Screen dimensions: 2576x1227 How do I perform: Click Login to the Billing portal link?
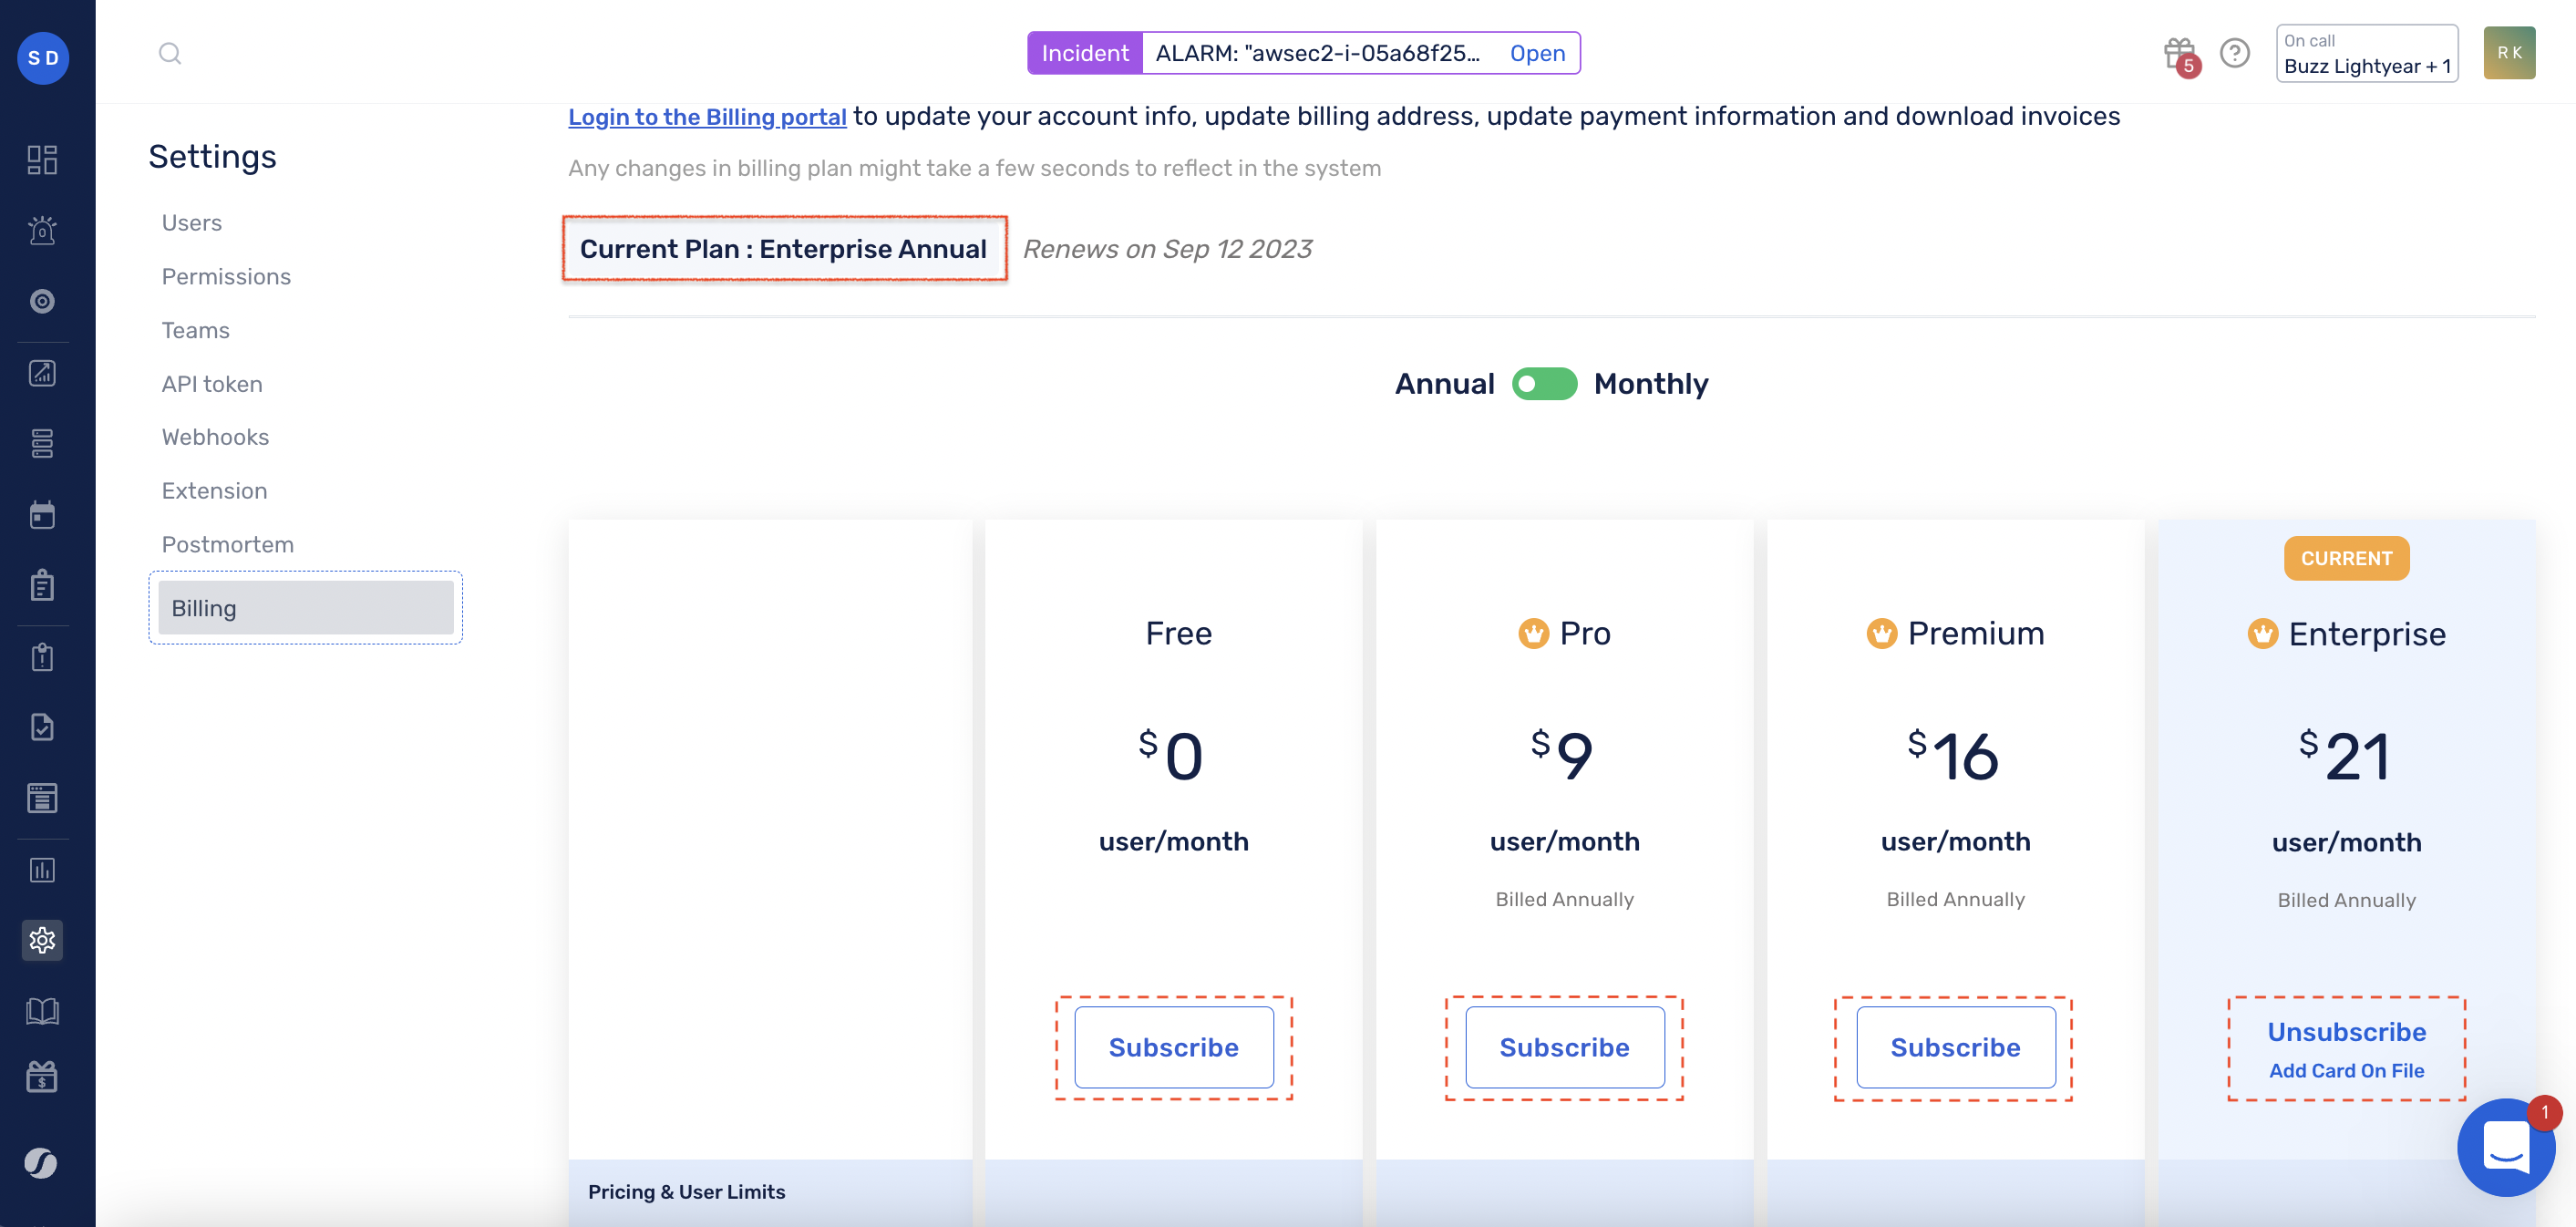tap(707, 117)
